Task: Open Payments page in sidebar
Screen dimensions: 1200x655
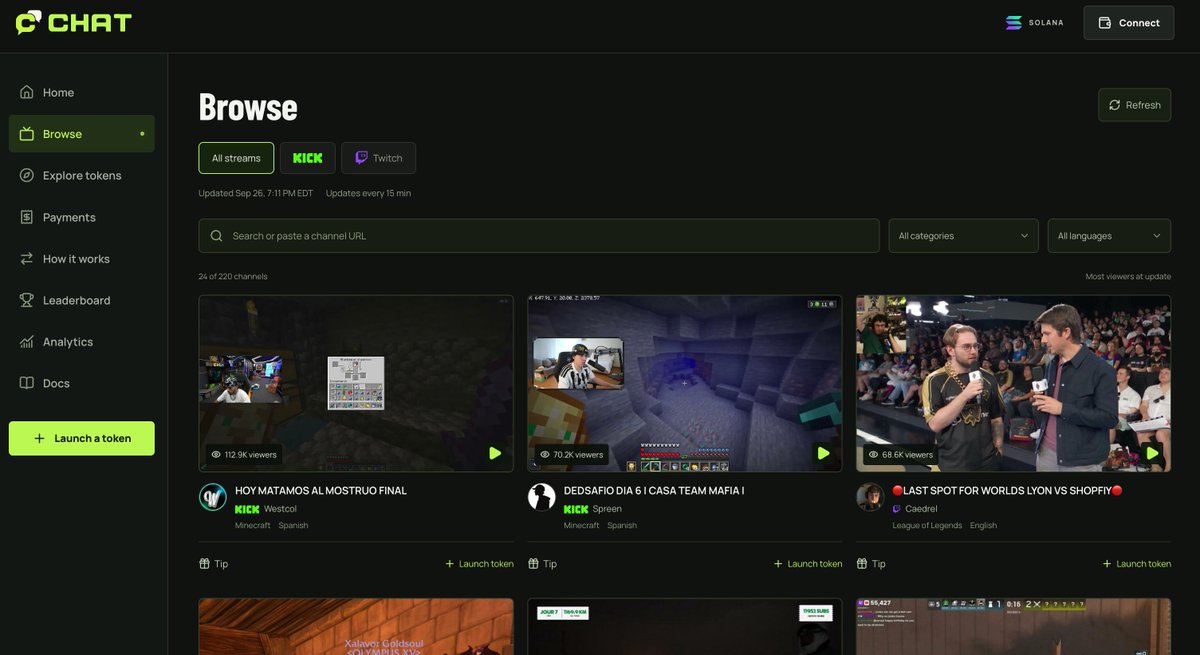Action: click(82, 217)
